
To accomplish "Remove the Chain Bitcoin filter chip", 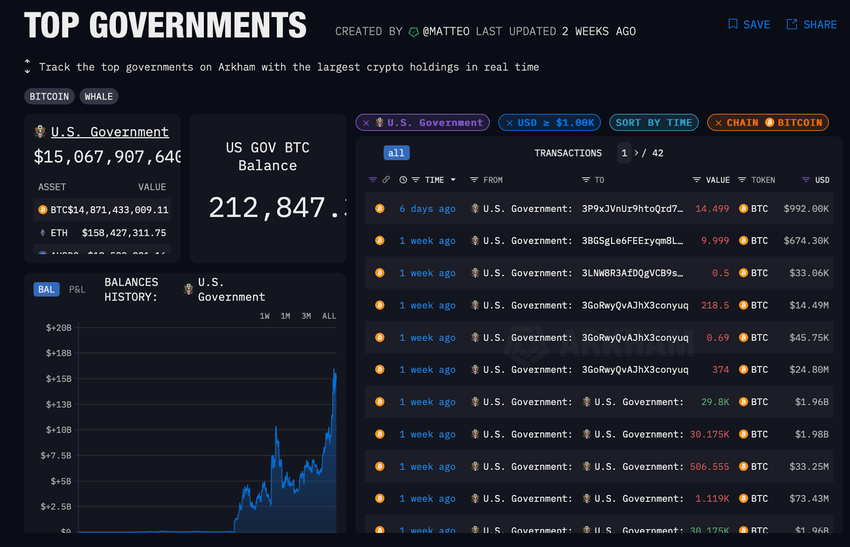I will [x=718, y=123].
